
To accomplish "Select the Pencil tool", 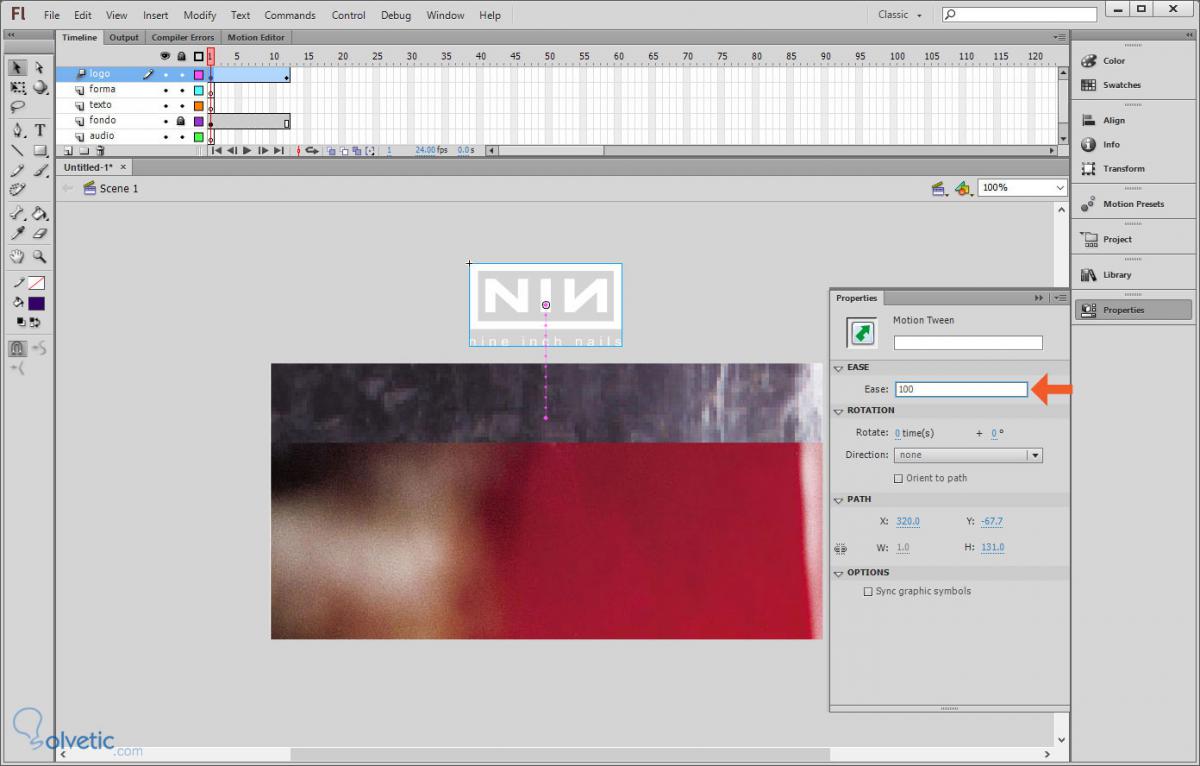I will pos(17,170).
